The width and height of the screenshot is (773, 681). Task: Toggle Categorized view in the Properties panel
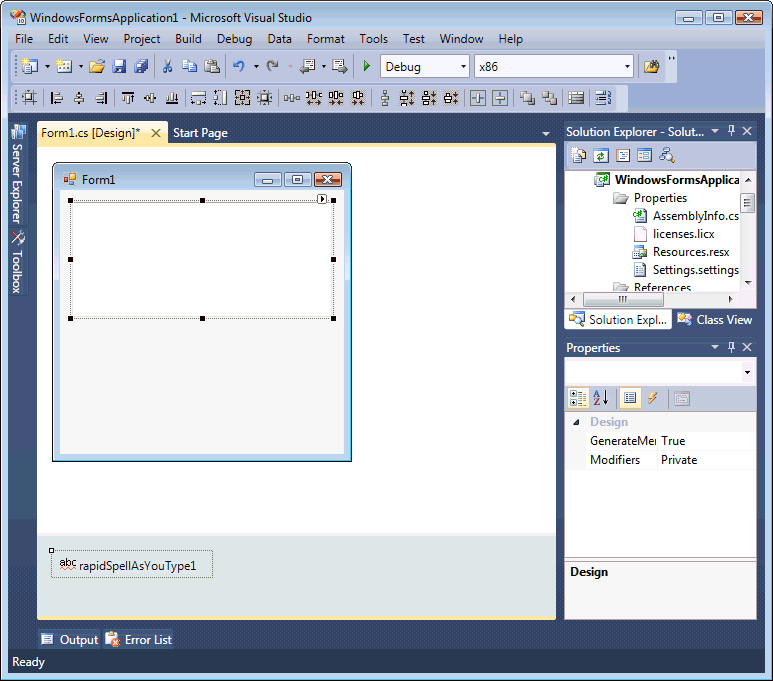coord(578,398)
